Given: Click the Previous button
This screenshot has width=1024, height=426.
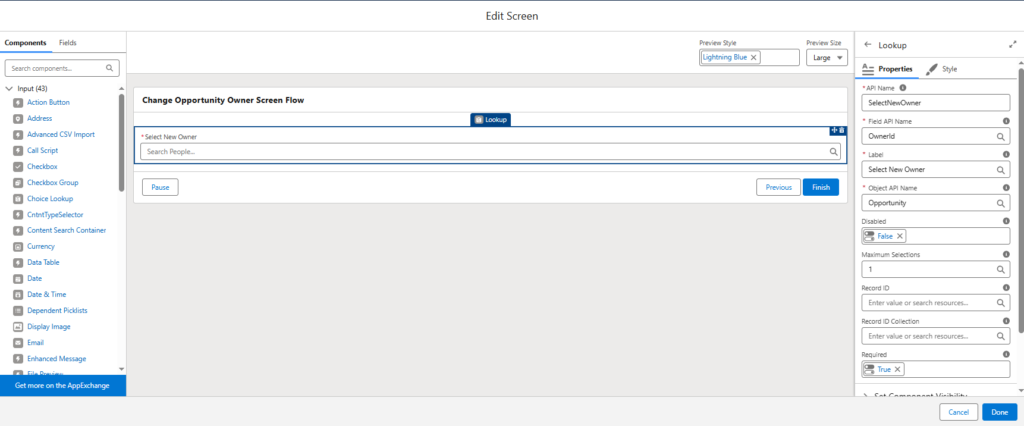Looking at the screenshot, I should coord(778,187).
